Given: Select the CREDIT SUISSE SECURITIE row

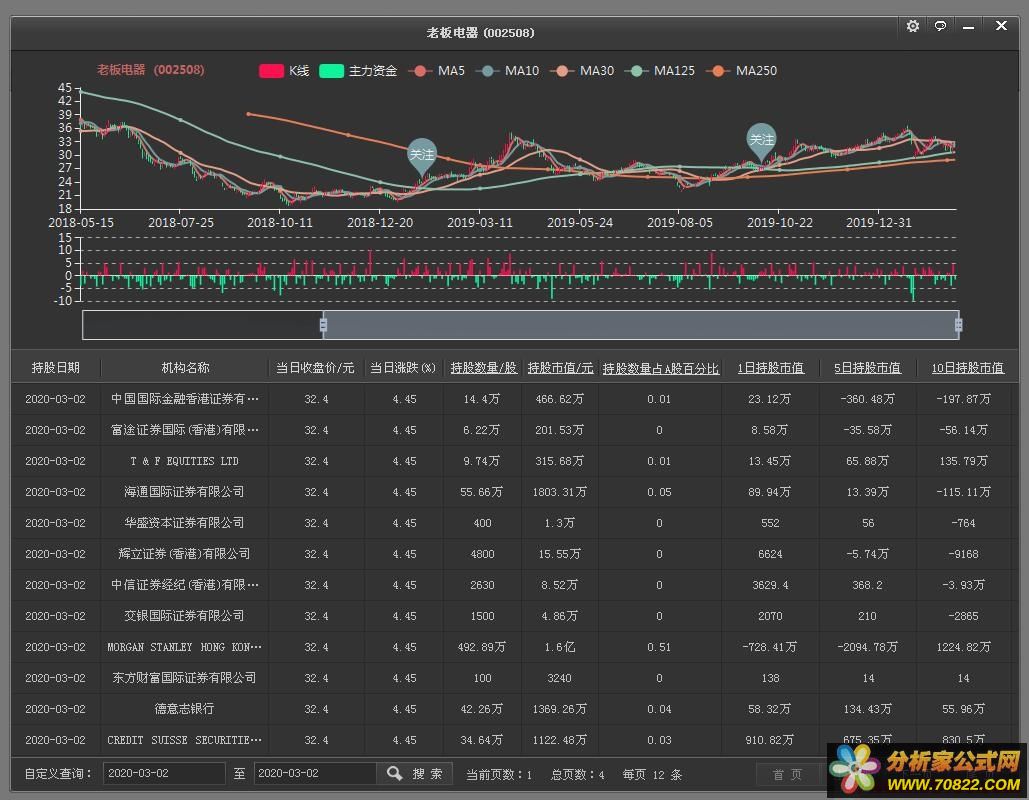Looking at the screenshot, I should pos(512,740).
